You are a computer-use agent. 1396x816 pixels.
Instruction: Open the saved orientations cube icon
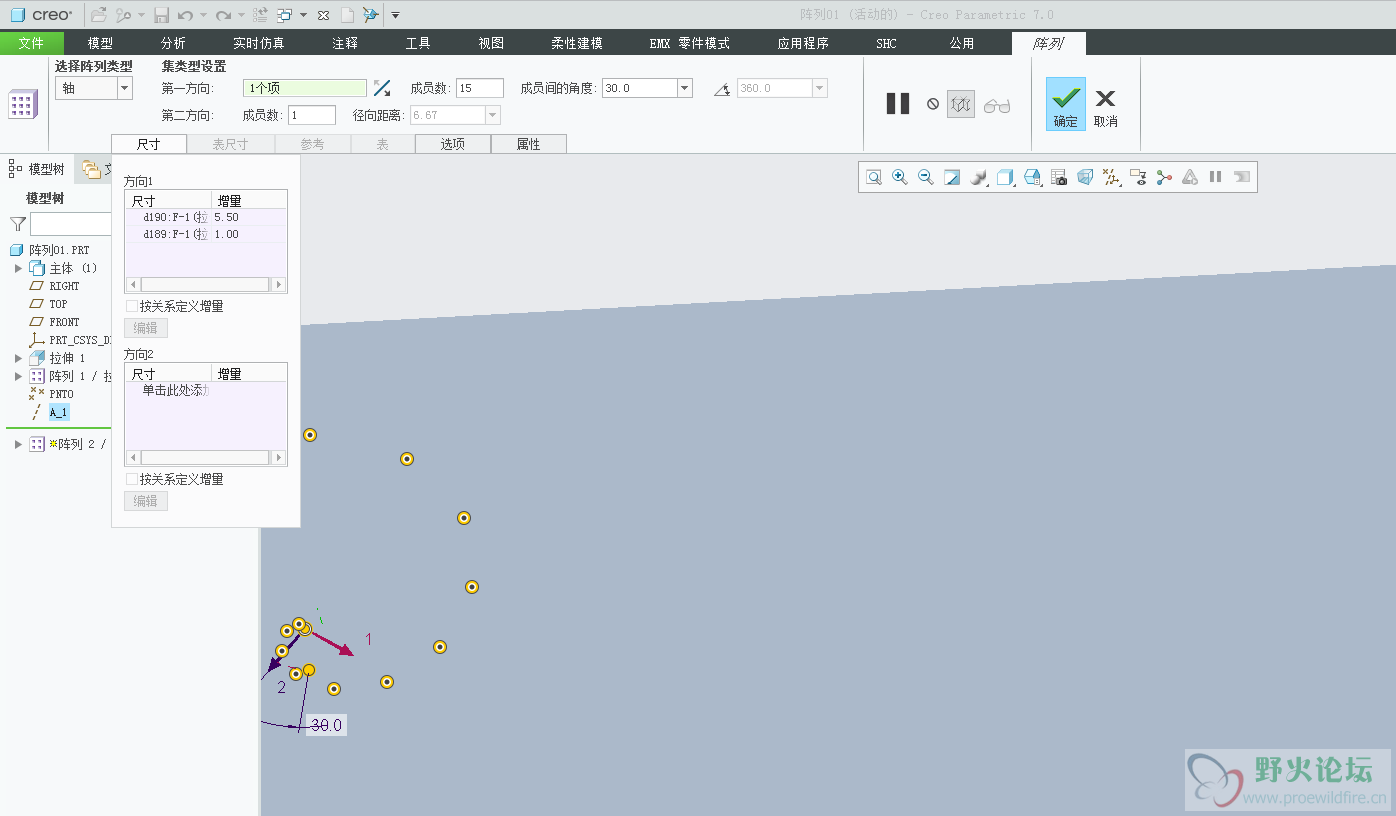point(1006,177)
